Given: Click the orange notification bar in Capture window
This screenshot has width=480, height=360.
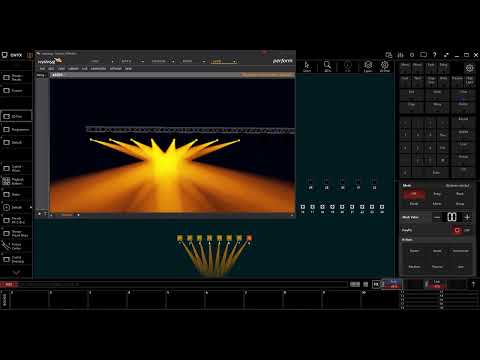Looking at the screenshot, I should (x=267, y=75).
